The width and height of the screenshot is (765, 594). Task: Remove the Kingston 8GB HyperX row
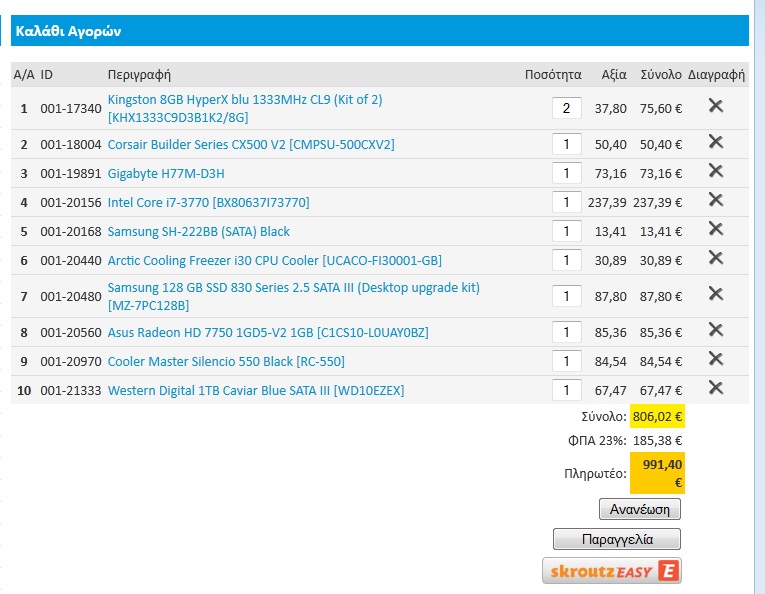click(715, 105)
